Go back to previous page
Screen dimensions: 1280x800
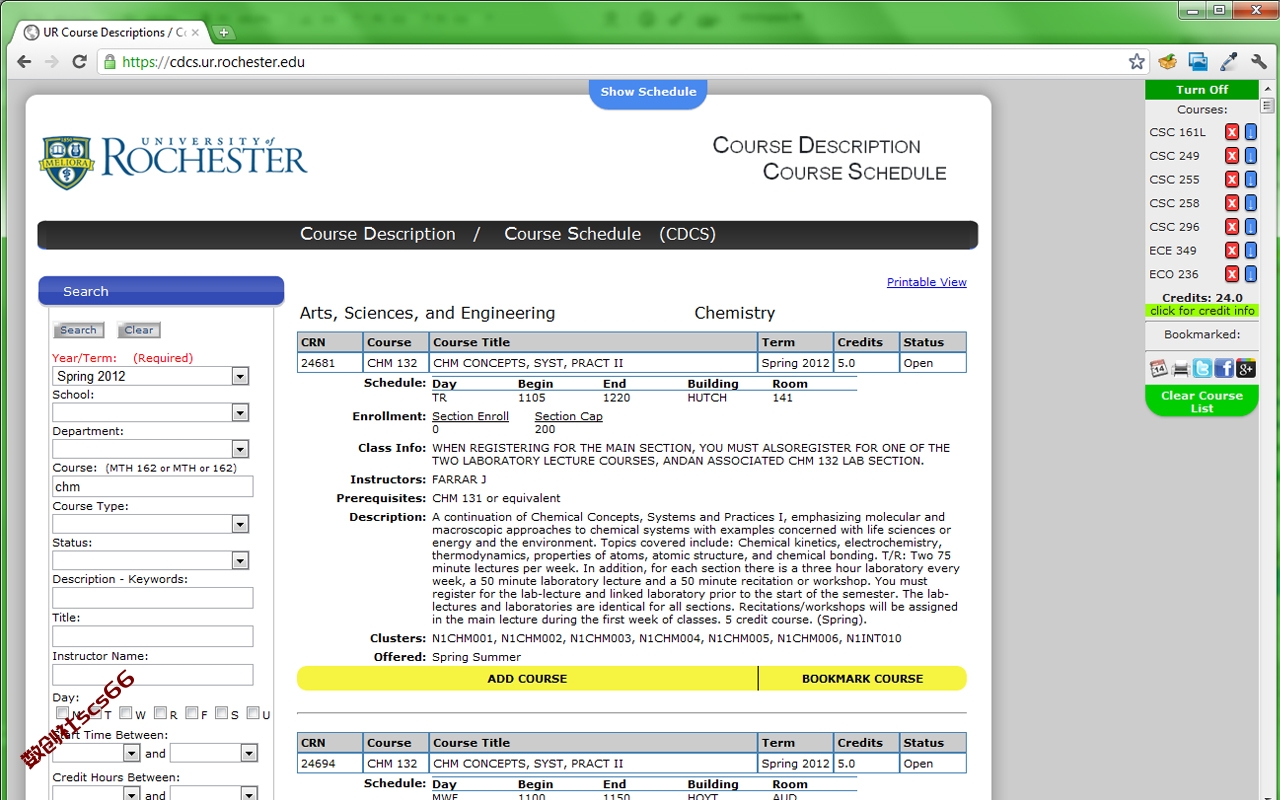pyautogui.click(x=24, y=62)
